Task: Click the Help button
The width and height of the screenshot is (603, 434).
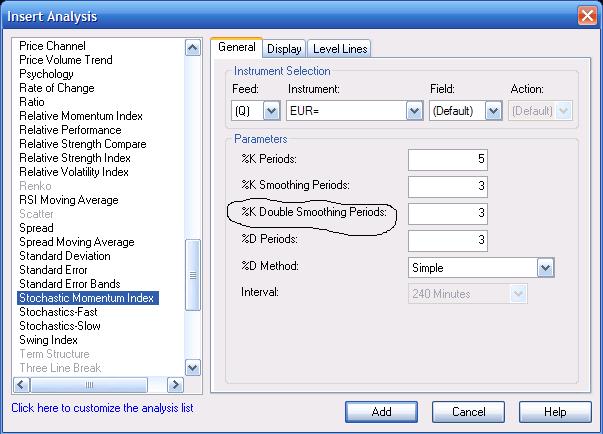Action: click(555, 412)
